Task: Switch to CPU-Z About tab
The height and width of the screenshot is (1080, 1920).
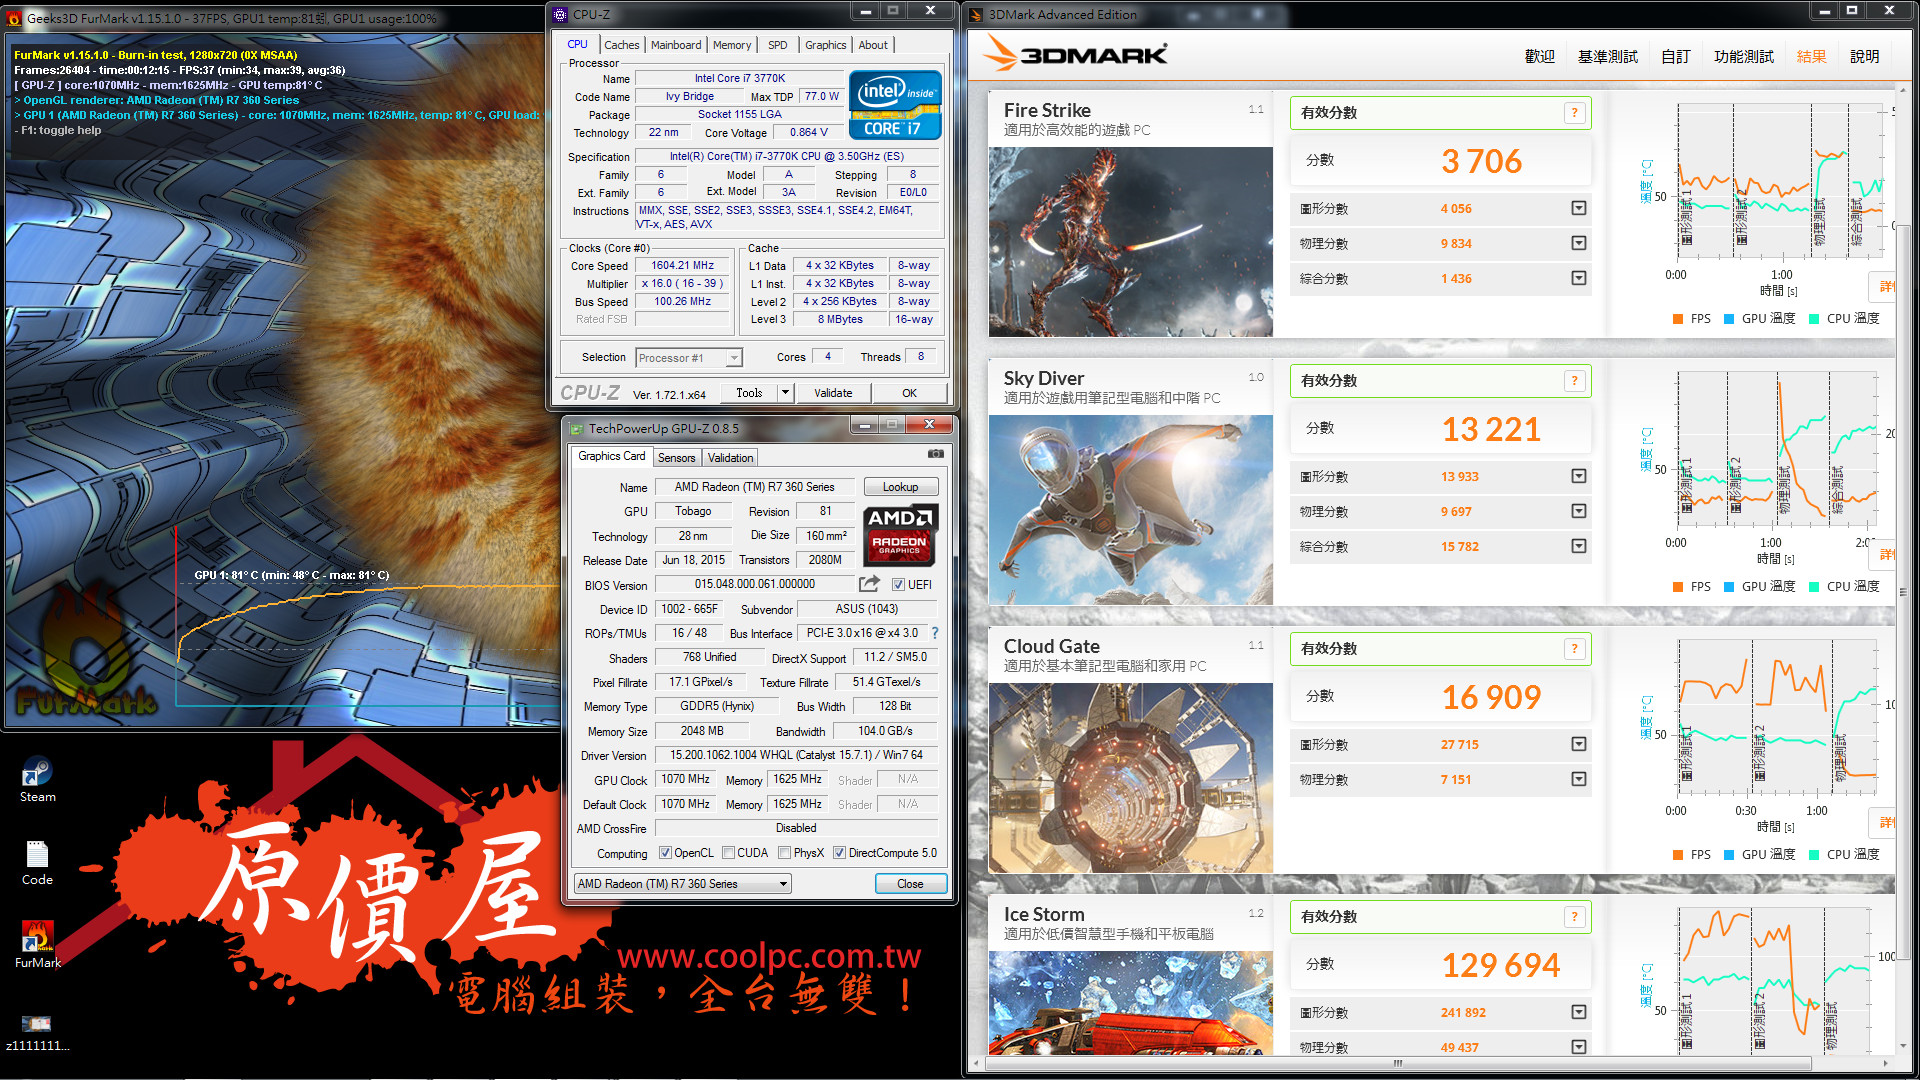Action: pos(873,45)
